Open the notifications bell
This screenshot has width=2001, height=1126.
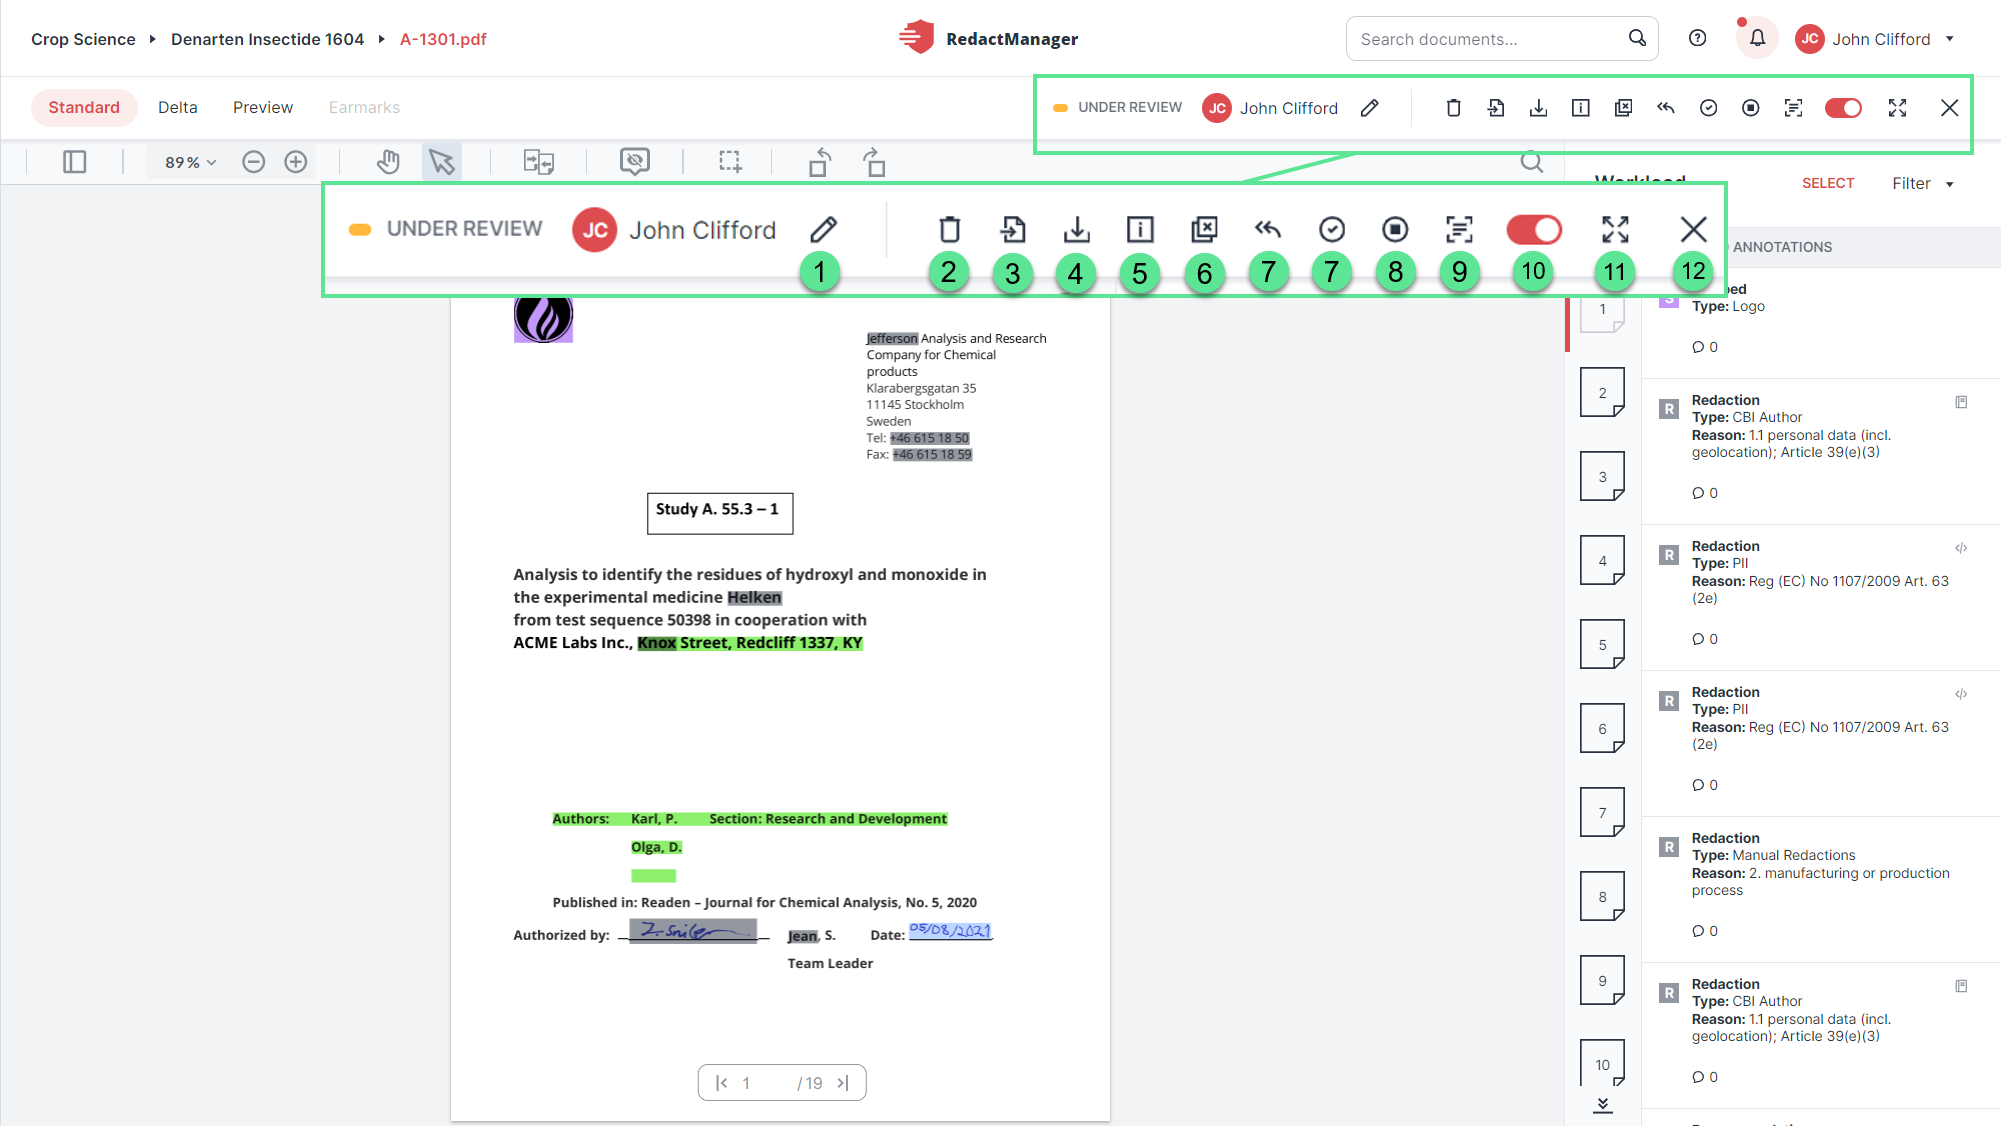[x=1757, y=38]
